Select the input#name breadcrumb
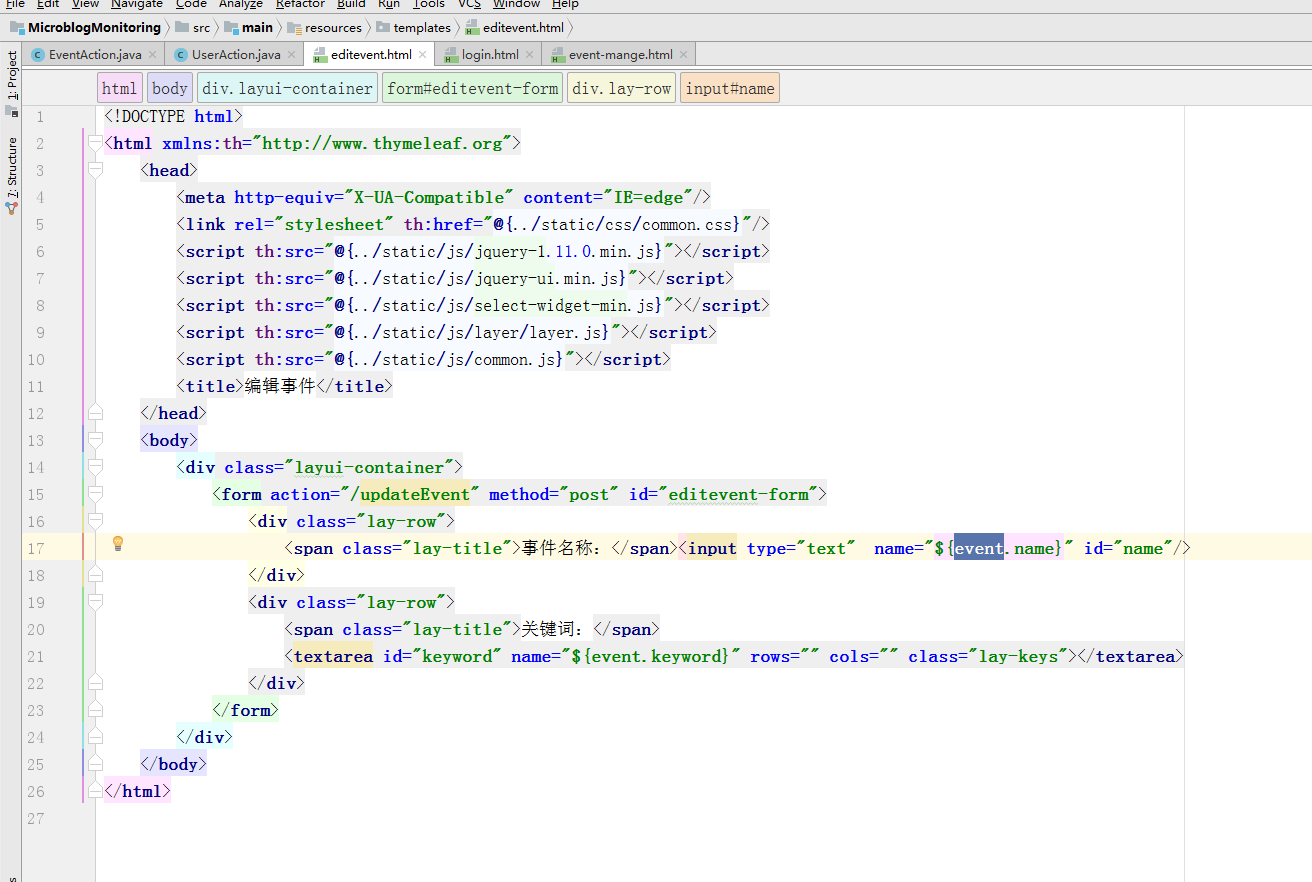The image size is (1312, 882). click(730, 88)
